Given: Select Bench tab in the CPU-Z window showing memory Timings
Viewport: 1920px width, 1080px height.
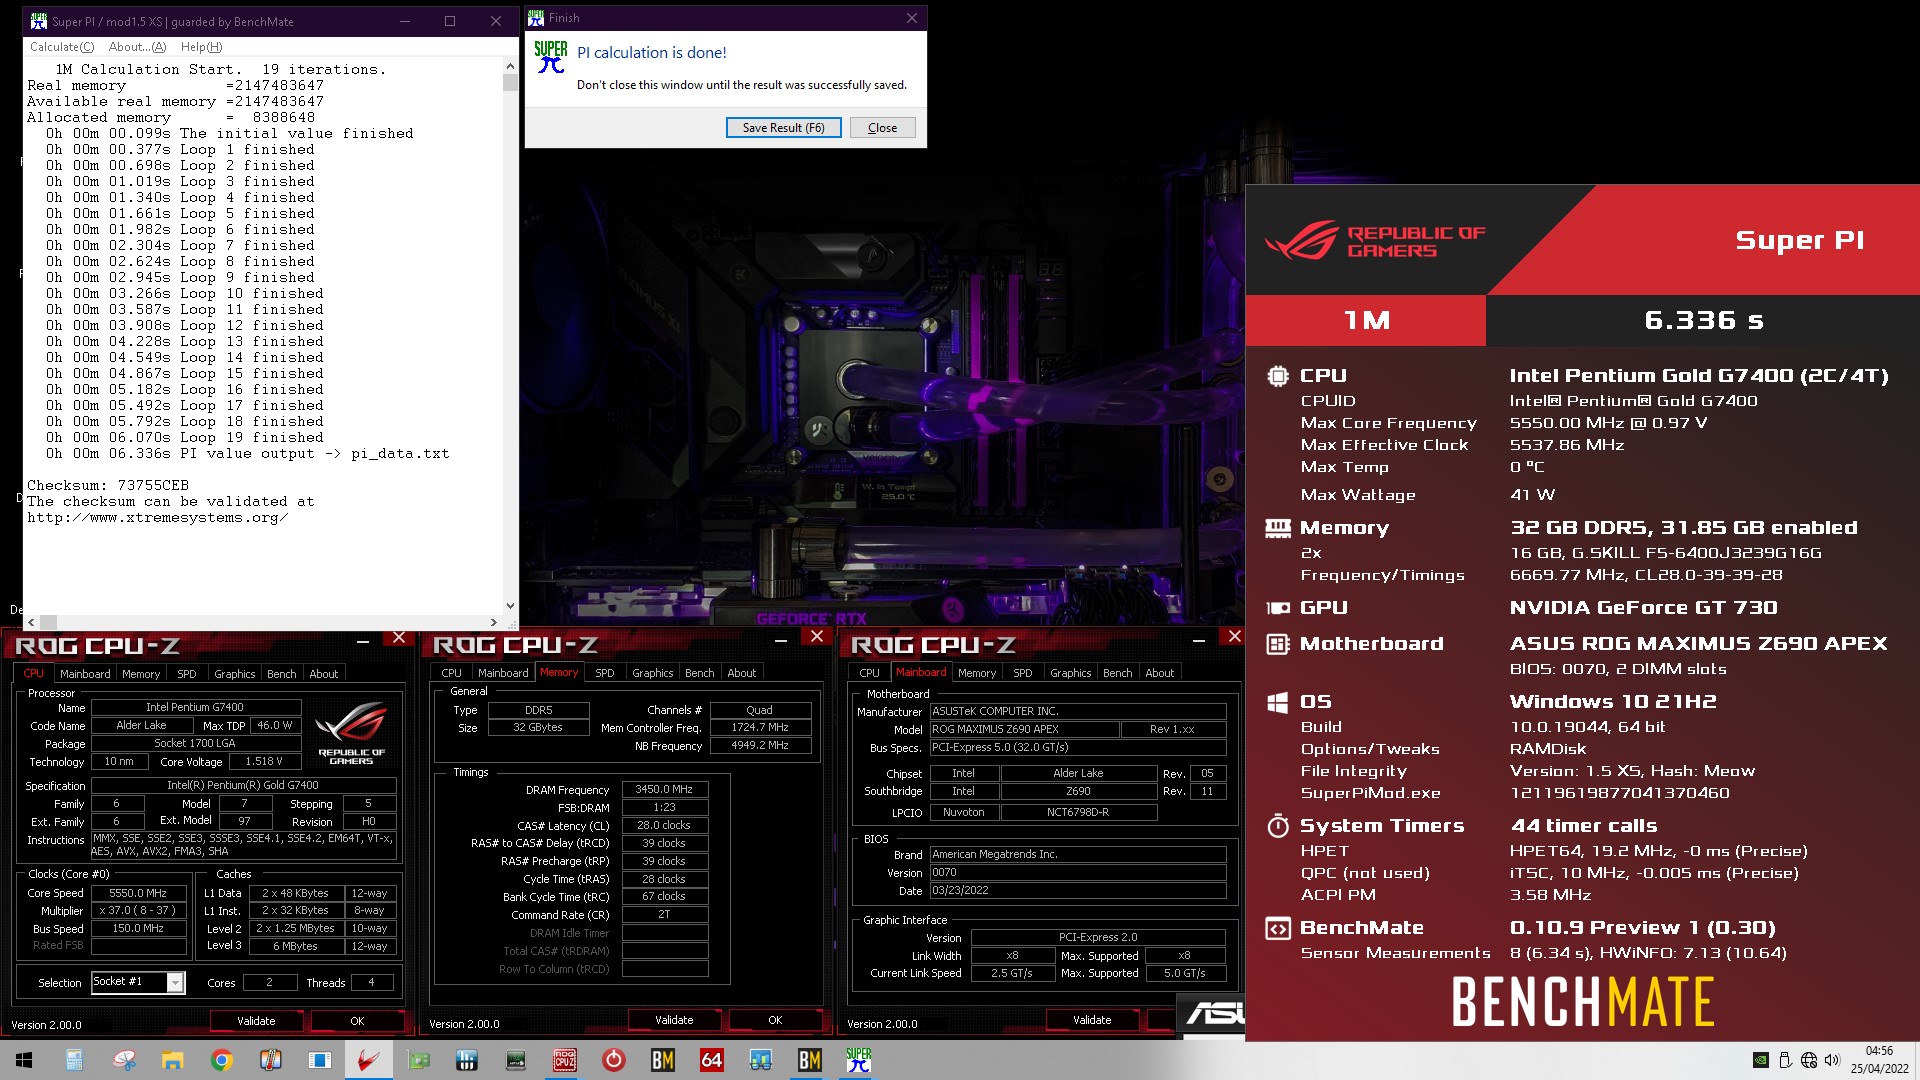Looking at the screenshot, I should pyautogui.click(x=700, y=673).
